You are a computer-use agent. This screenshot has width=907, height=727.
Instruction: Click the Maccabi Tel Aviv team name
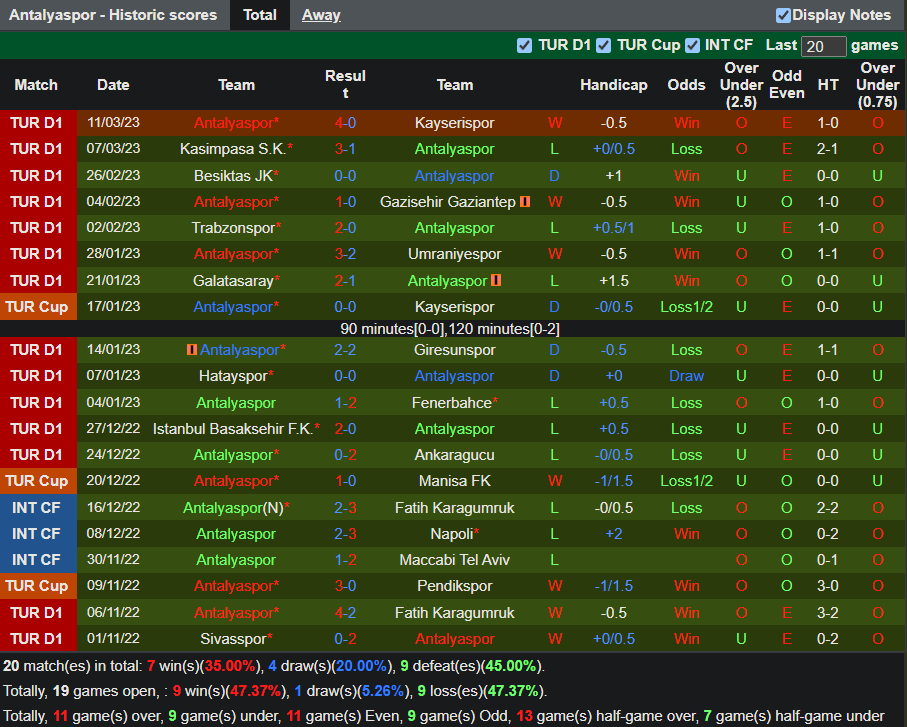(455, 560)
